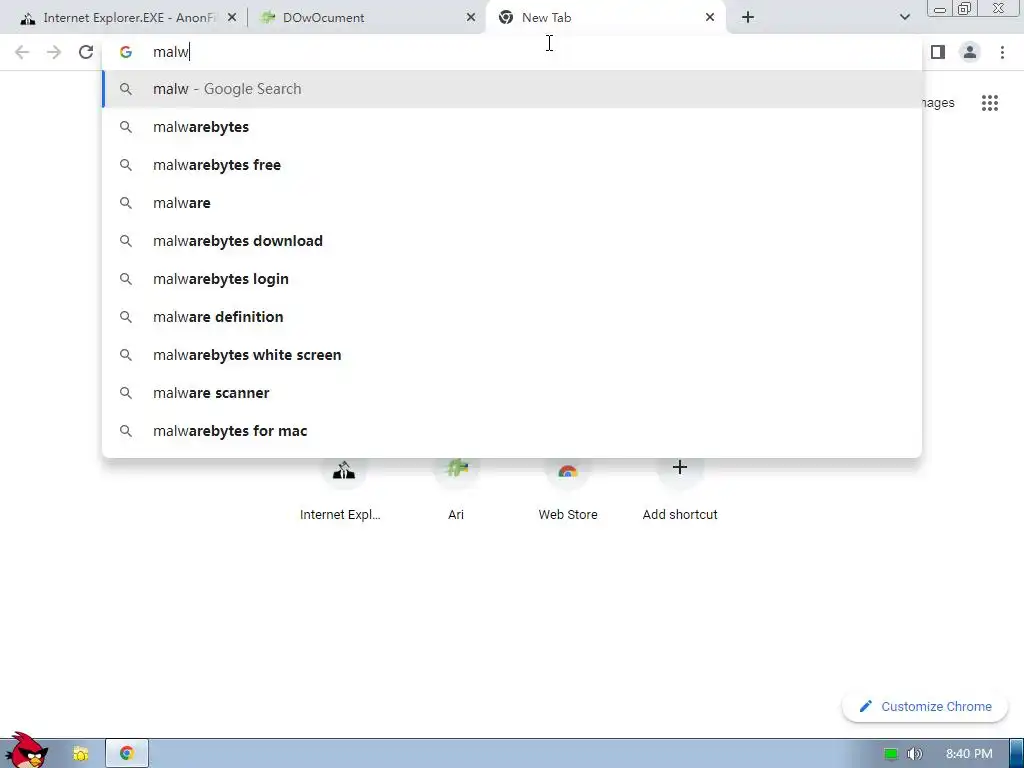Go back to previous page
Viewport: 1024px width, 768px height.
(22, 52)
